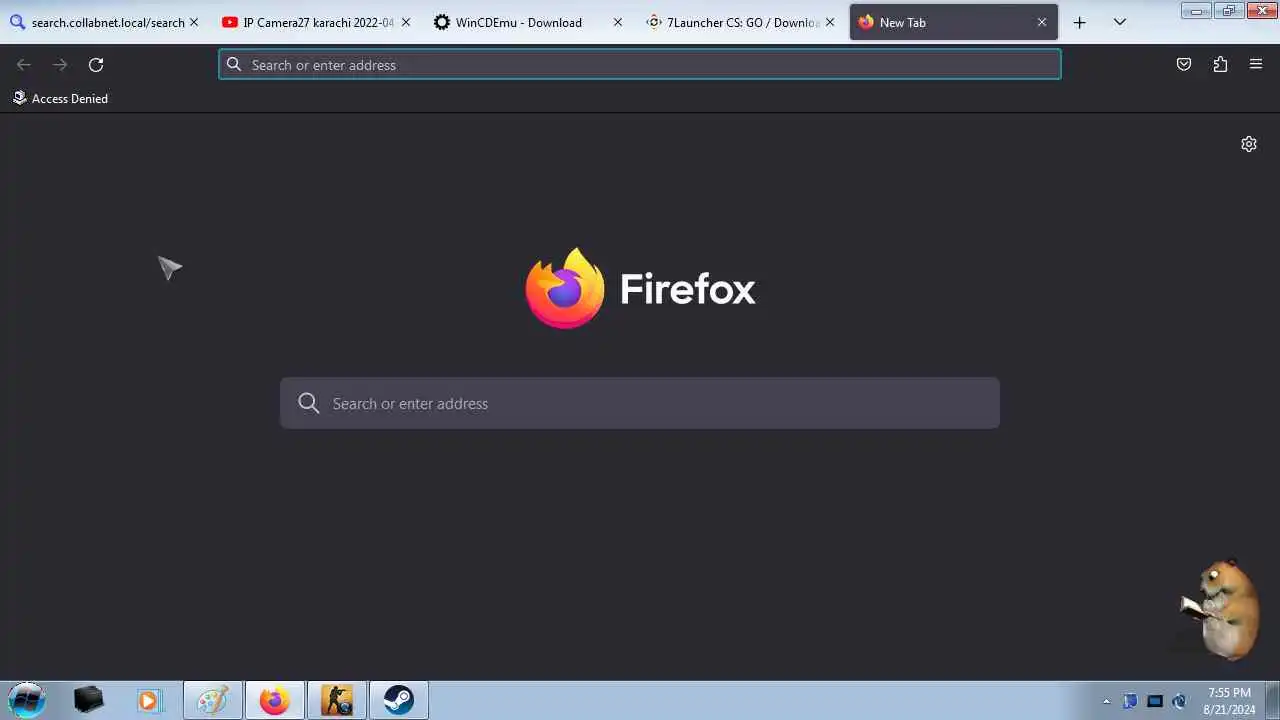Click the network tray icon

(x=1155, y=701)
